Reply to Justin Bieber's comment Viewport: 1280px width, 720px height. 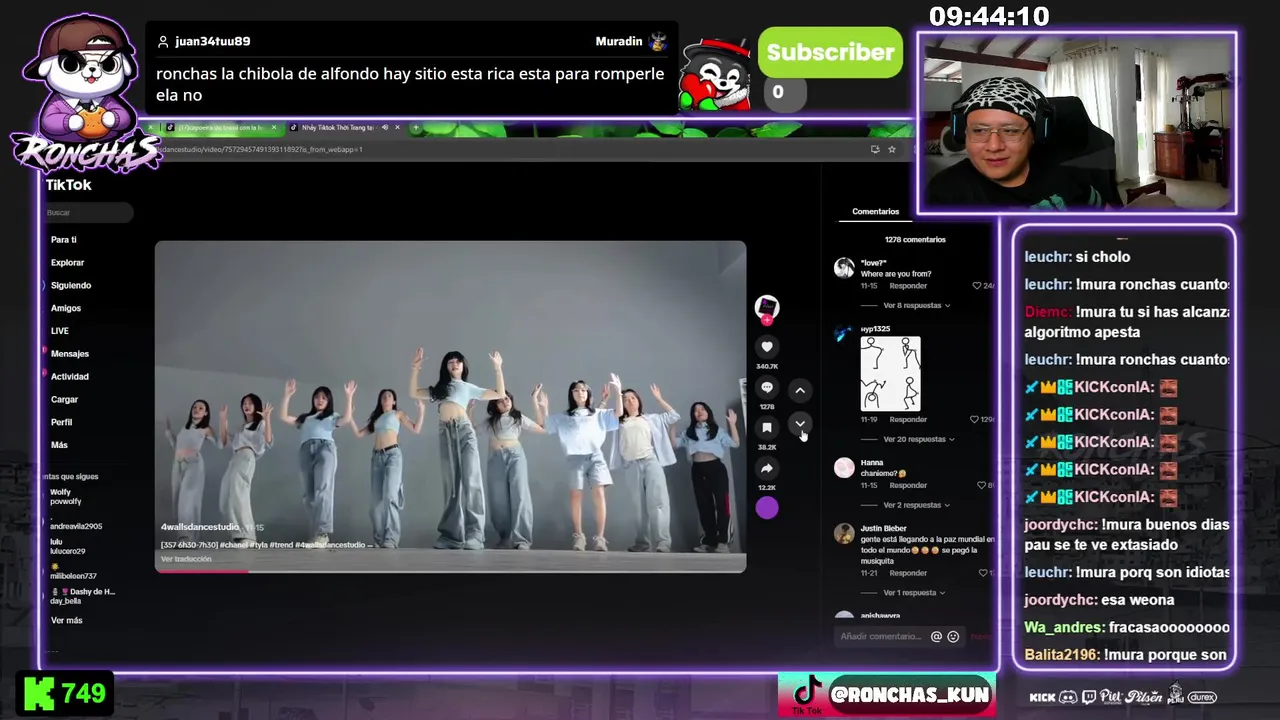pyautogui.click(x=908, y=573)
